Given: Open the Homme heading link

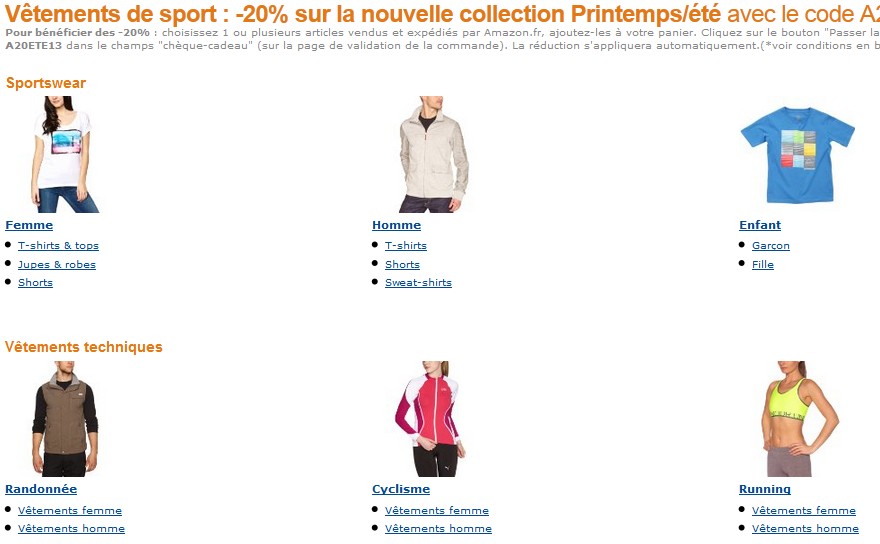Looking at the screenshot, I should tap(396, 225).
